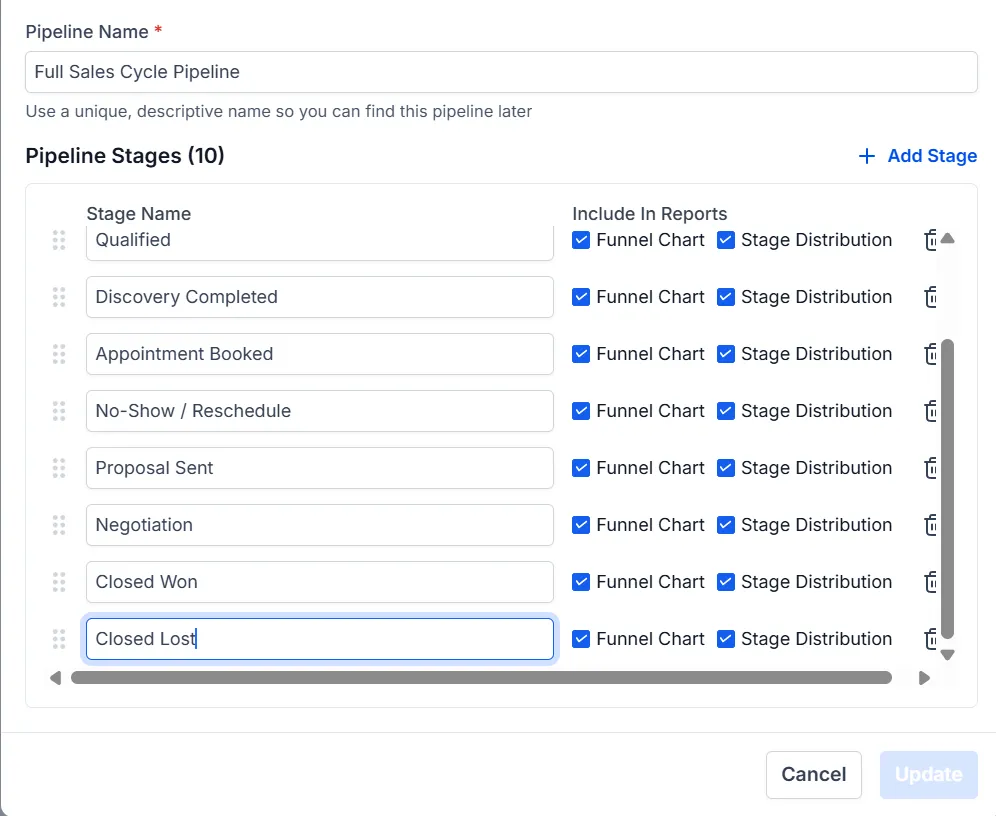Click the plus icon to add stage
The height and width of the screenshot is (816, 996).
pos(867,156)
